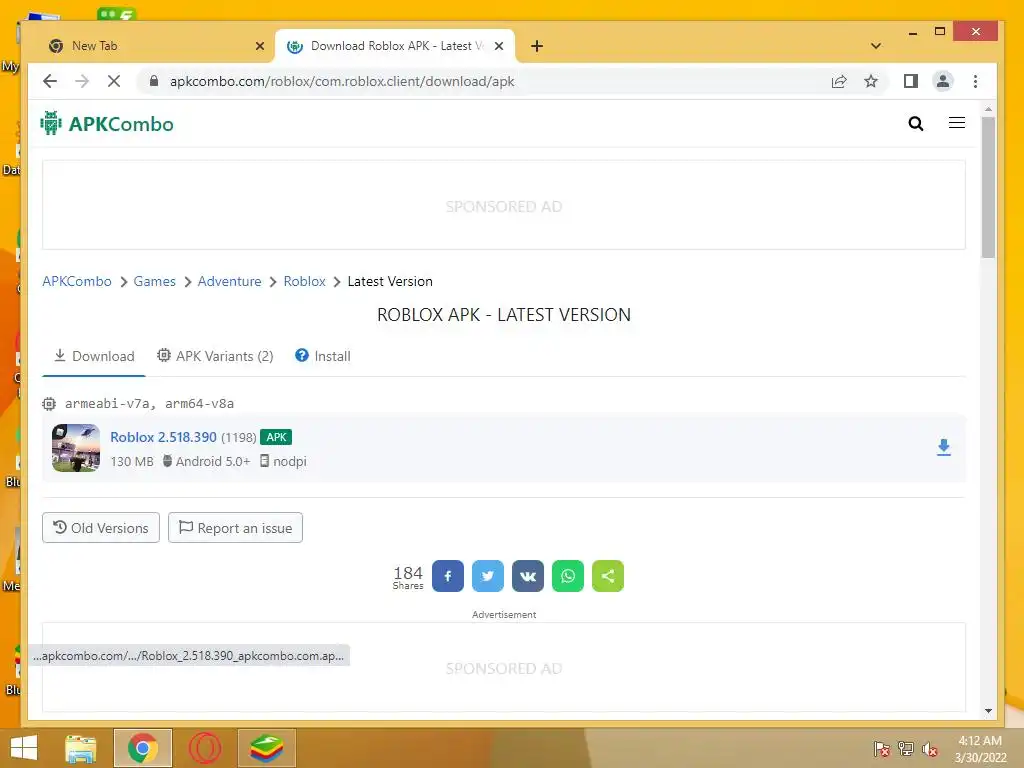Close the New Tab tab
This screenshot has height=768, width=1024.
click(259, 46)
